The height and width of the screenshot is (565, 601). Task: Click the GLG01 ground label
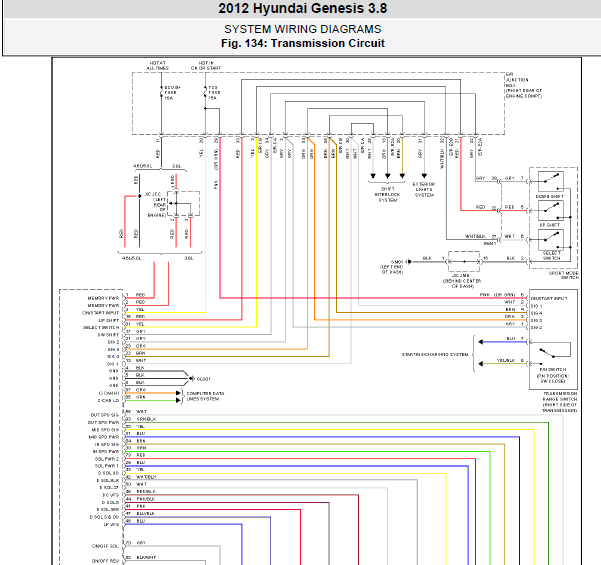[204, 379]
